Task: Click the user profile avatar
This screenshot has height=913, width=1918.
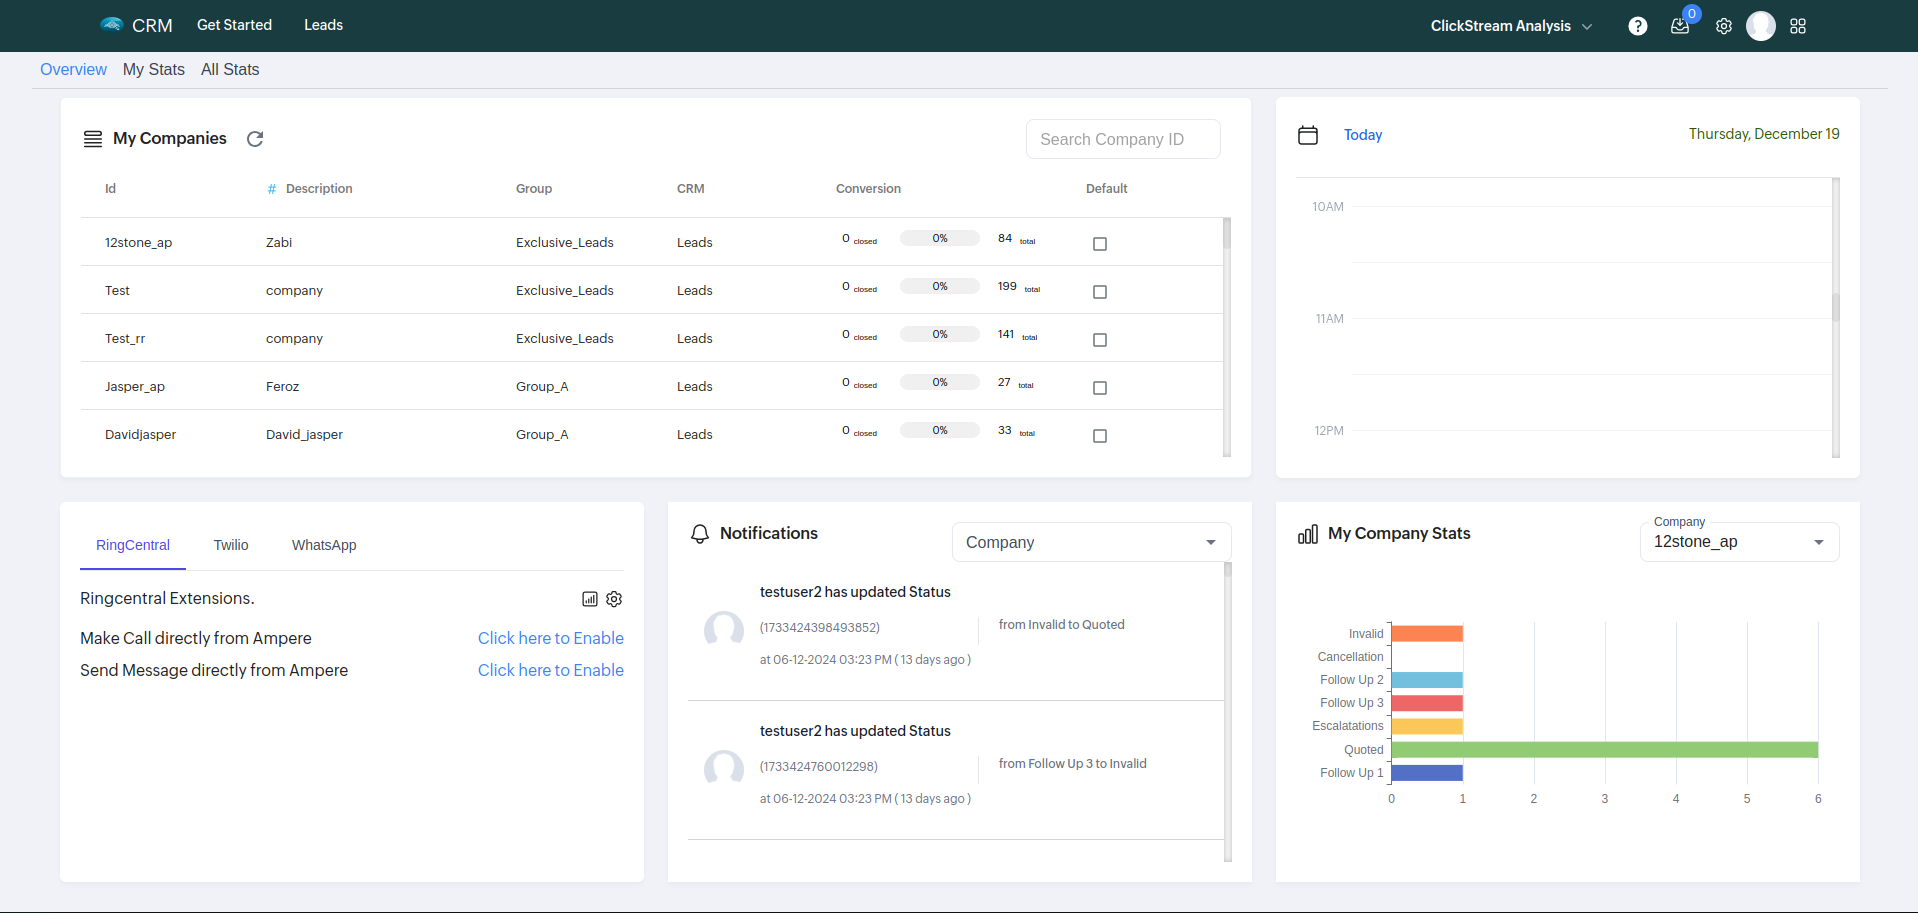Action: coord(1761,26)
